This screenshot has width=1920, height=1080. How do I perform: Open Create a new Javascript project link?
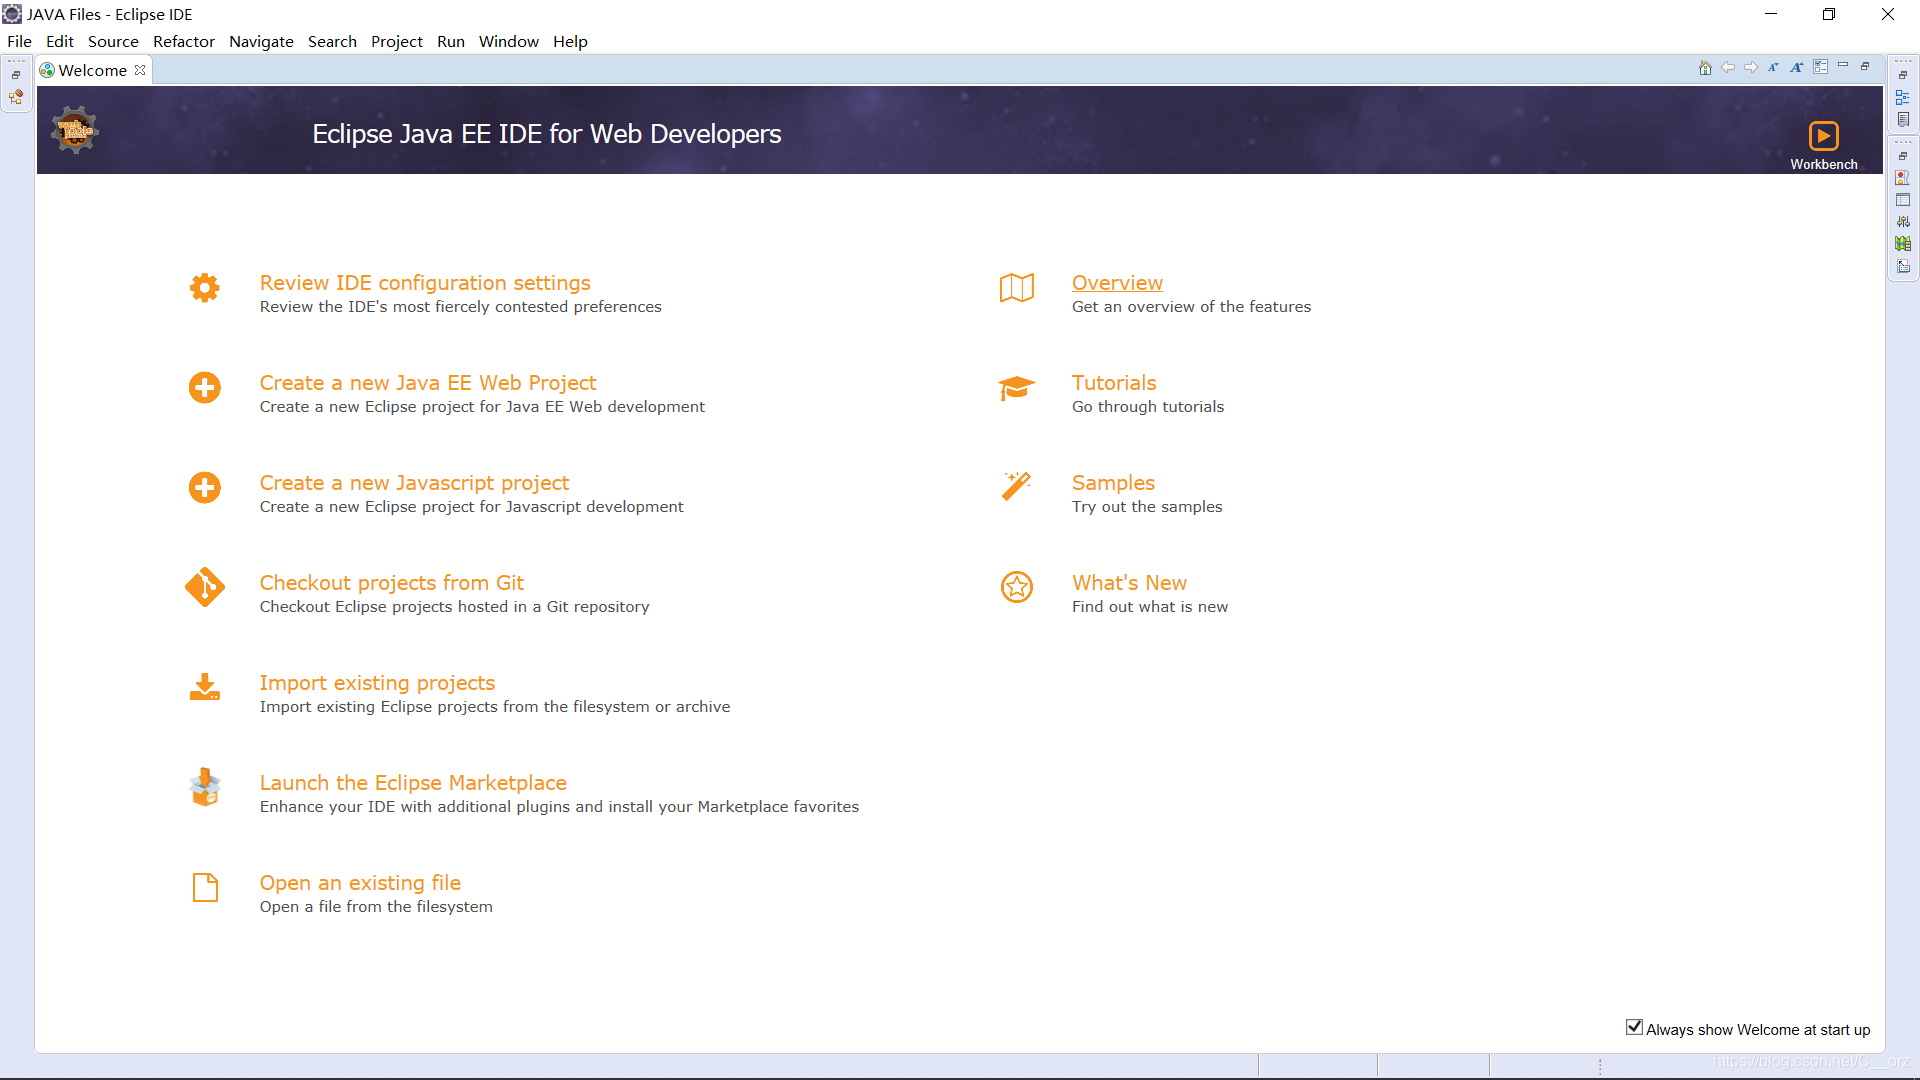tap(414, 483)
